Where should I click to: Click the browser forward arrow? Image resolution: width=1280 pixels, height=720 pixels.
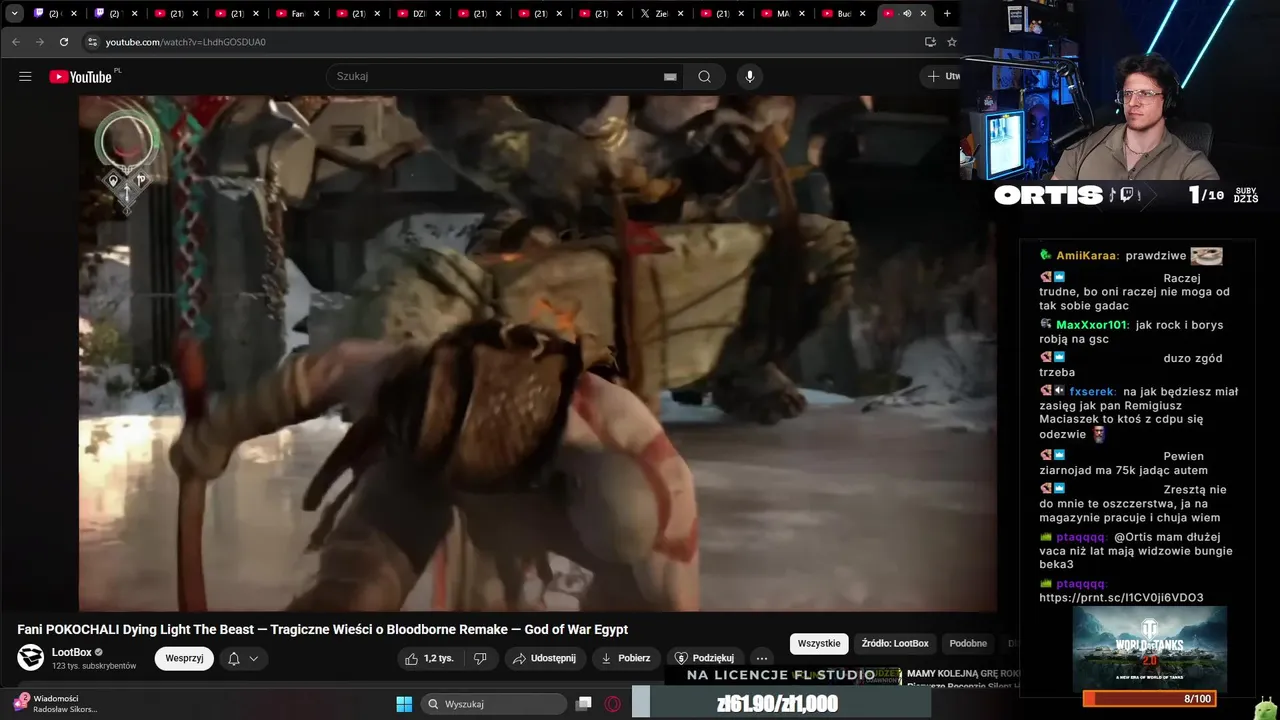[39, 42]
